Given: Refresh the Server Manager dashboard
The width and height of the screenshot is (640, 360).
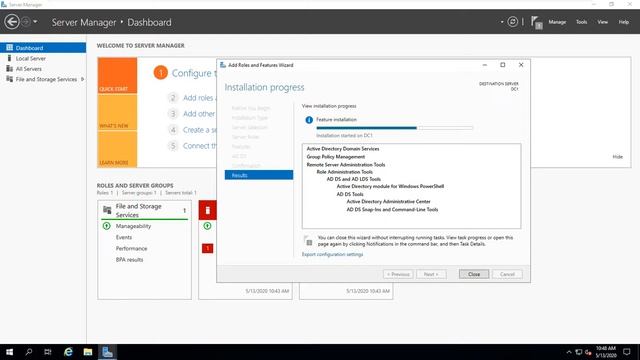Looking at the screenshot, I should click(x=513, y=22).
